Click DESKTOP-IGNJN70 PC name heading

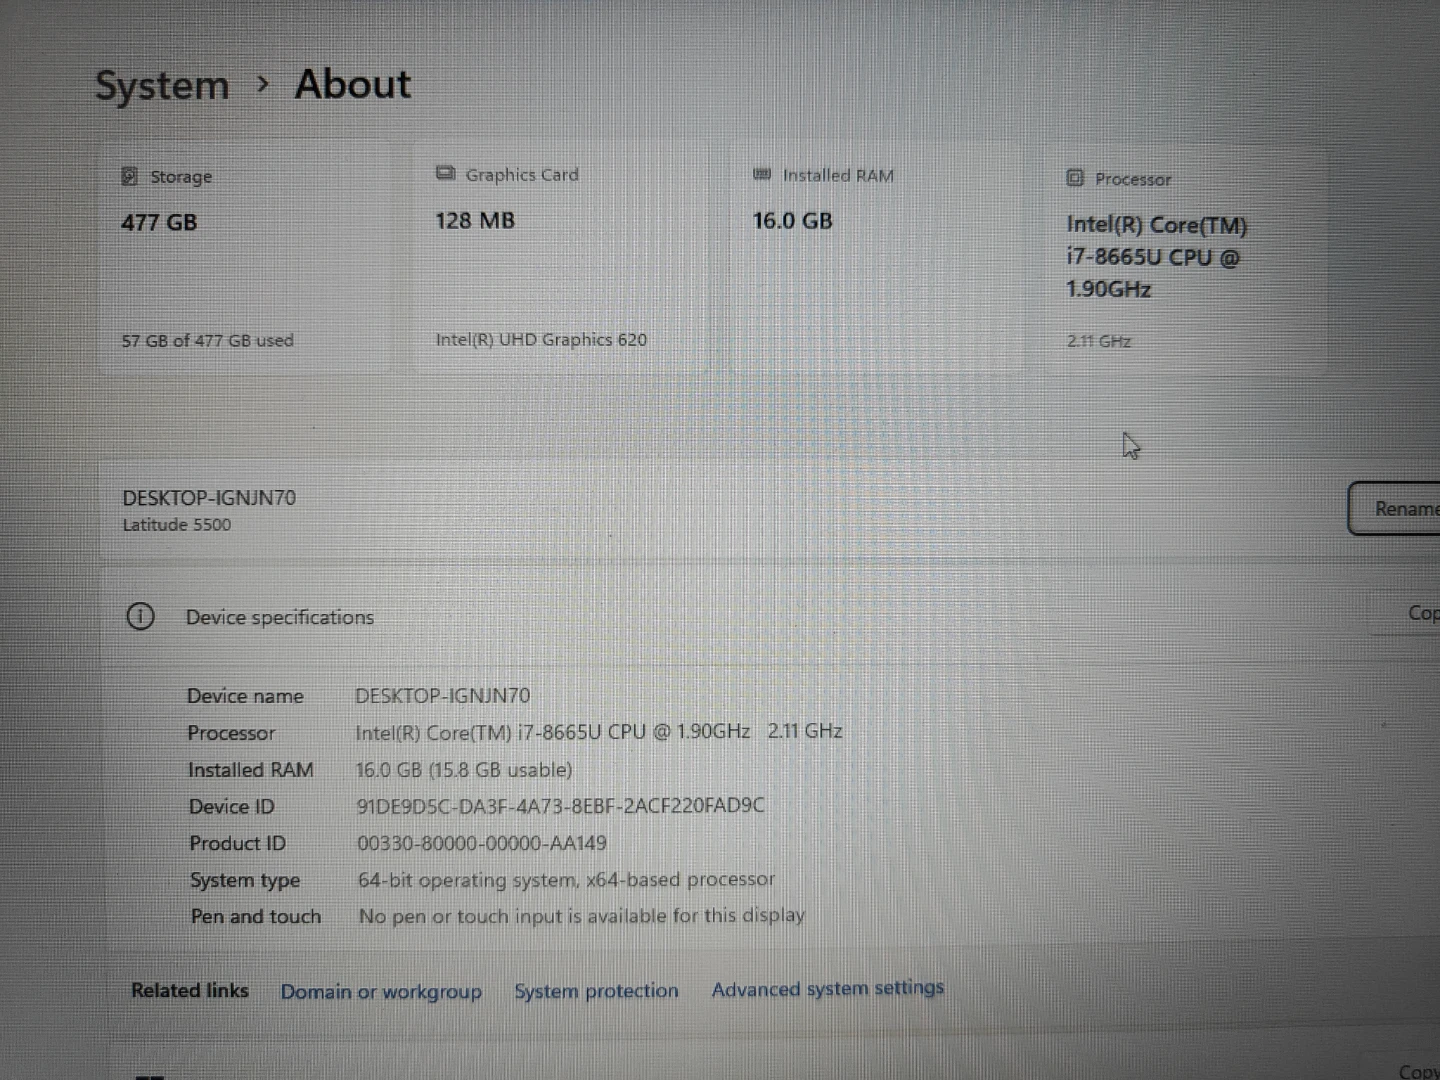209,497
